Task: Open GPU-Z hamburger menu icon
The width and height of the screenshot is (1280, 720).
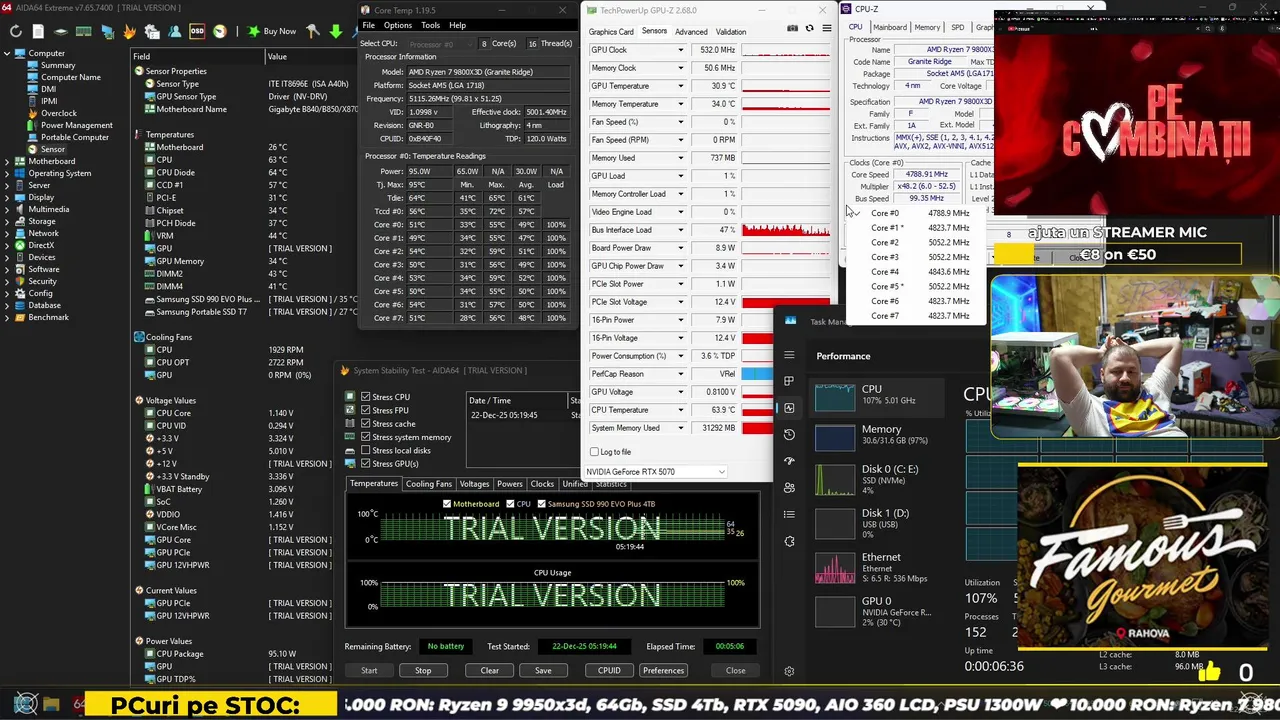Action: tap(827, 29)
